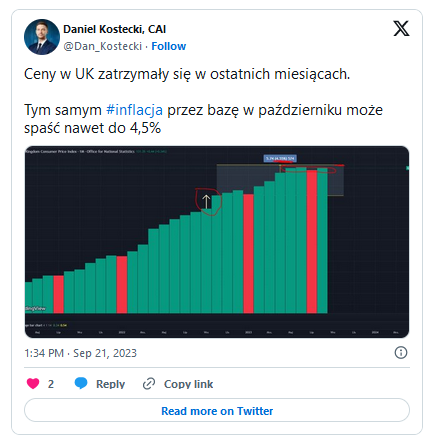Click the @Dan_Kostecki handle
Viewport: 427px width, 442px height.
pos(103,46)
